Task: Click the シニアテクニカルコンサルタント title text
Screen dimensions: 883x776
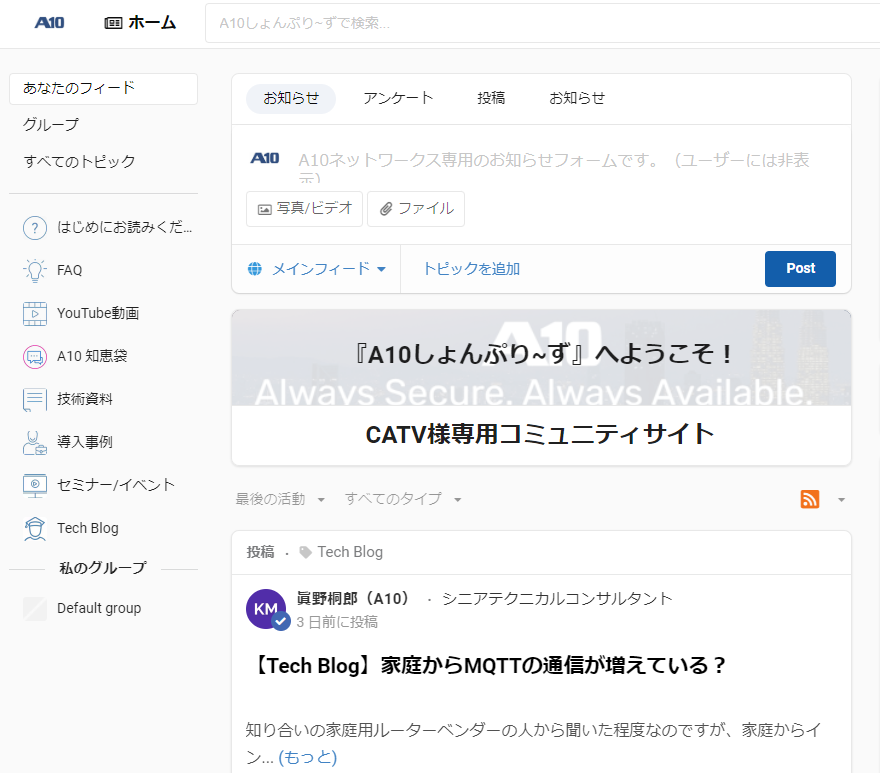Action: (x=557, y=599)
